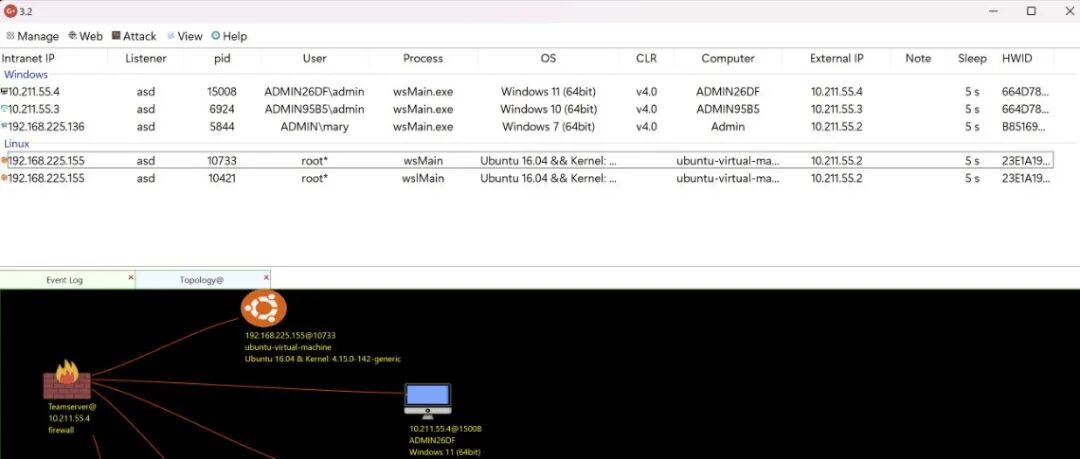This screenshot has width=1080, height=459.
Task: Sort by Process column header
Action: pos(423,59)
